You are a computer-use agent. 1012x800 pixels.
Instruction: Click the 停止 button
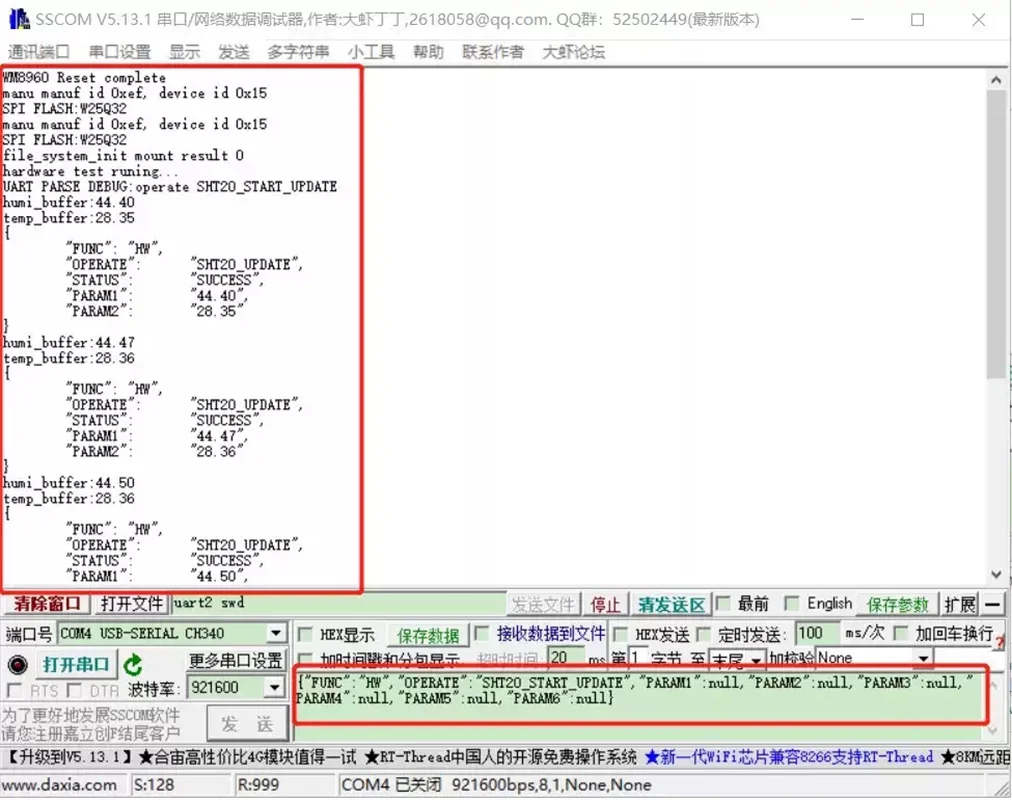tap(605, 605)
